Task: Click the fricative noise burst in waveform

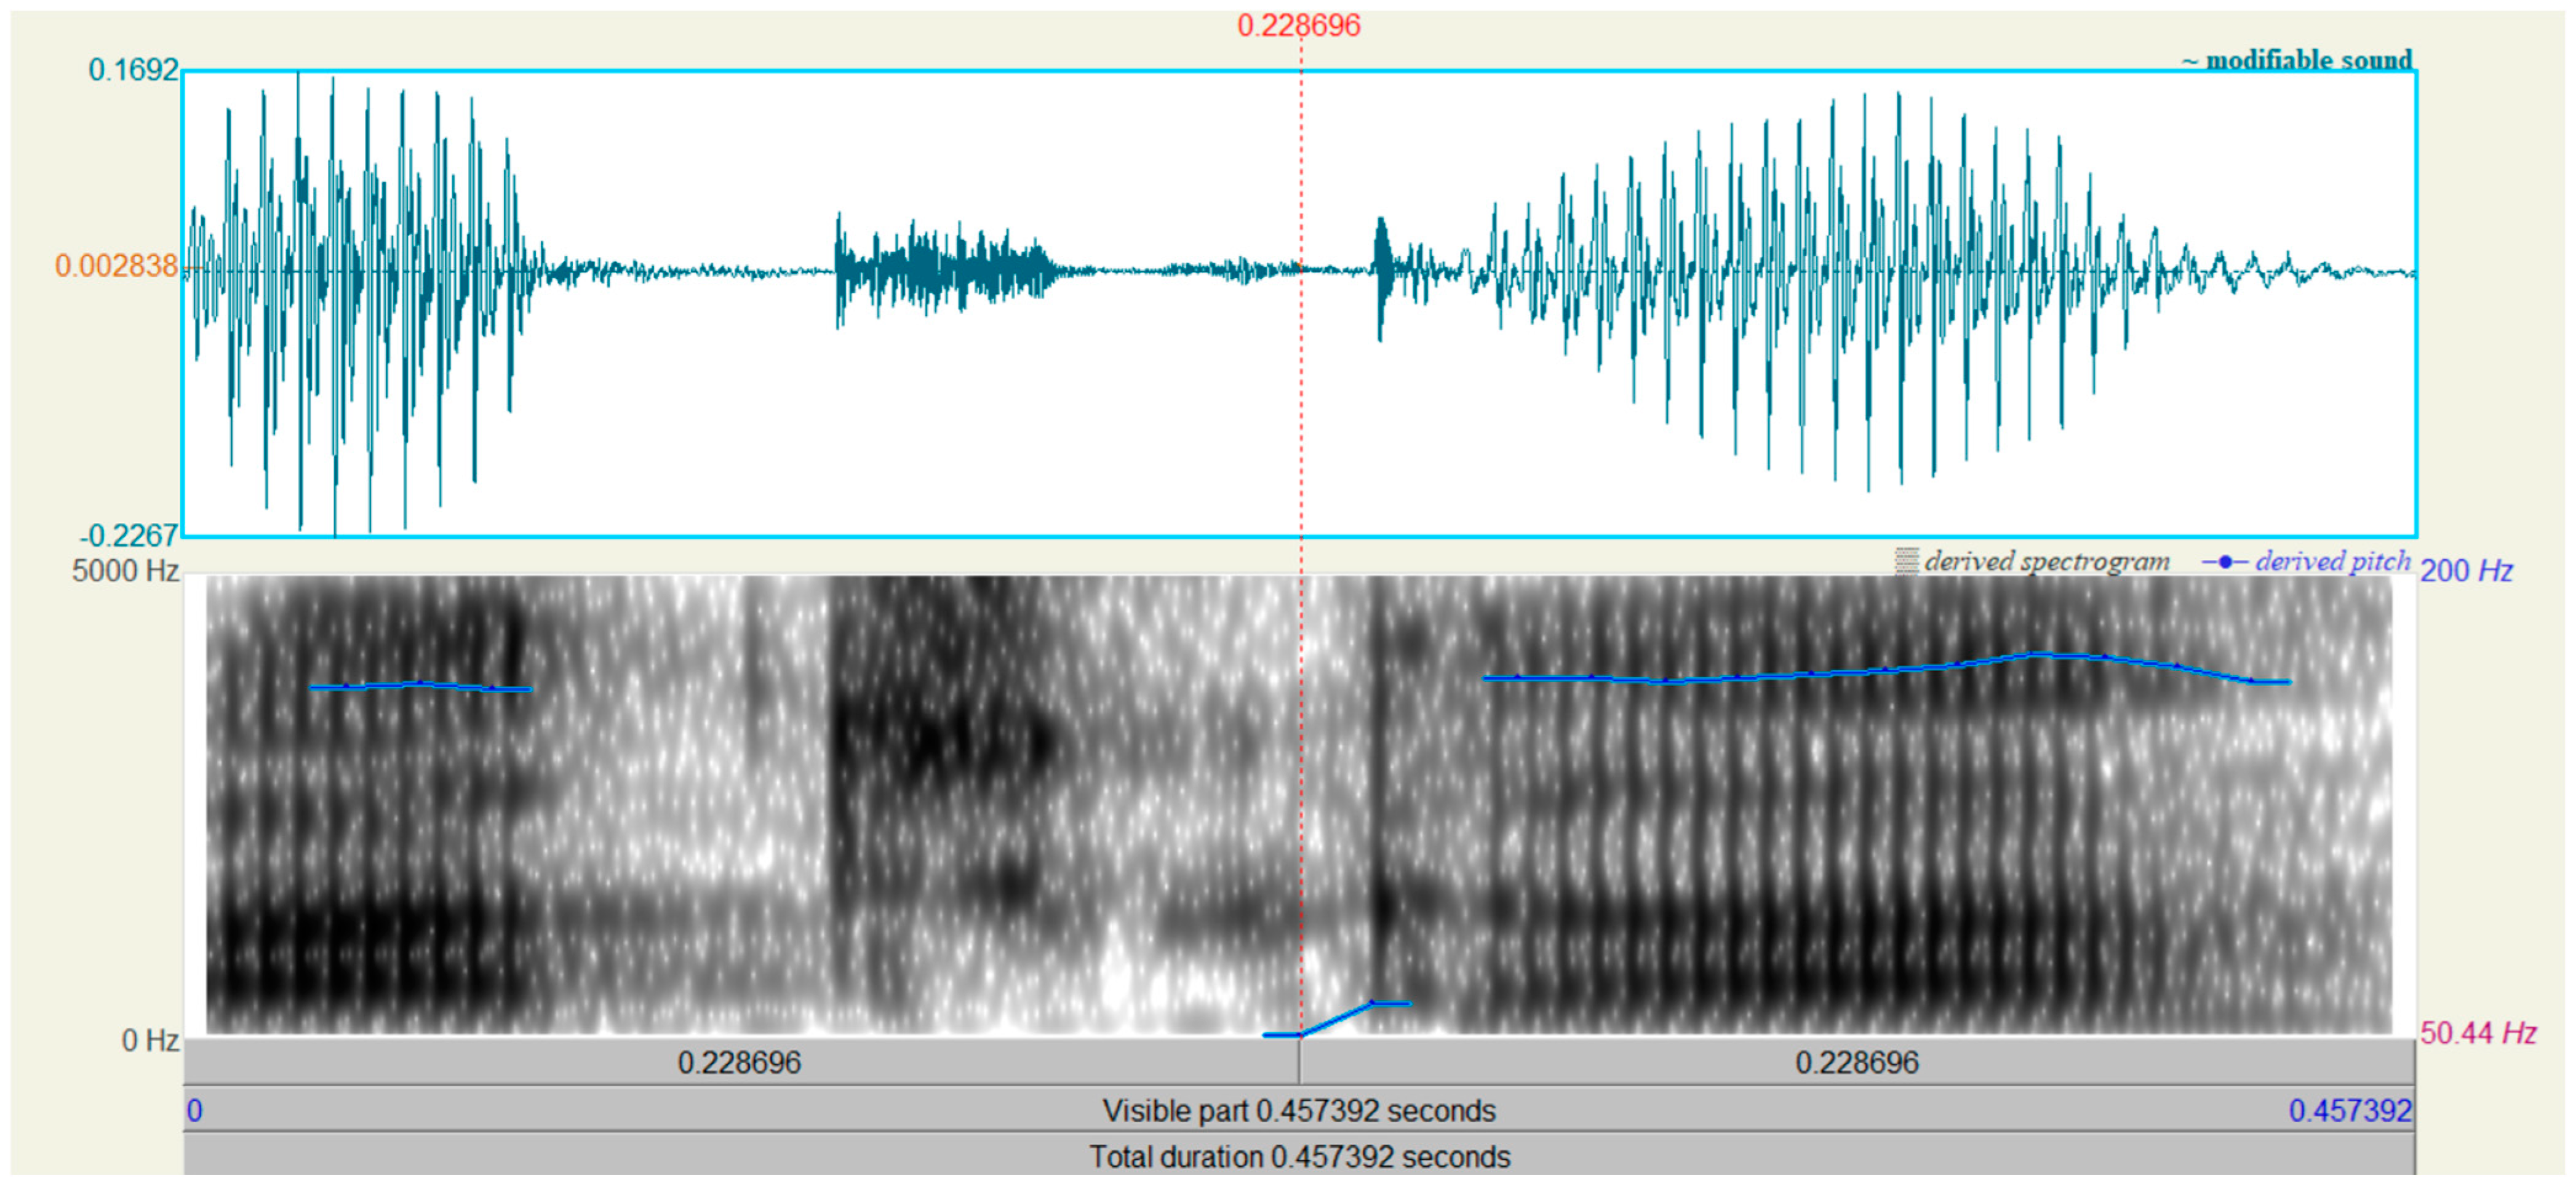Action: [x=940, y=268]
